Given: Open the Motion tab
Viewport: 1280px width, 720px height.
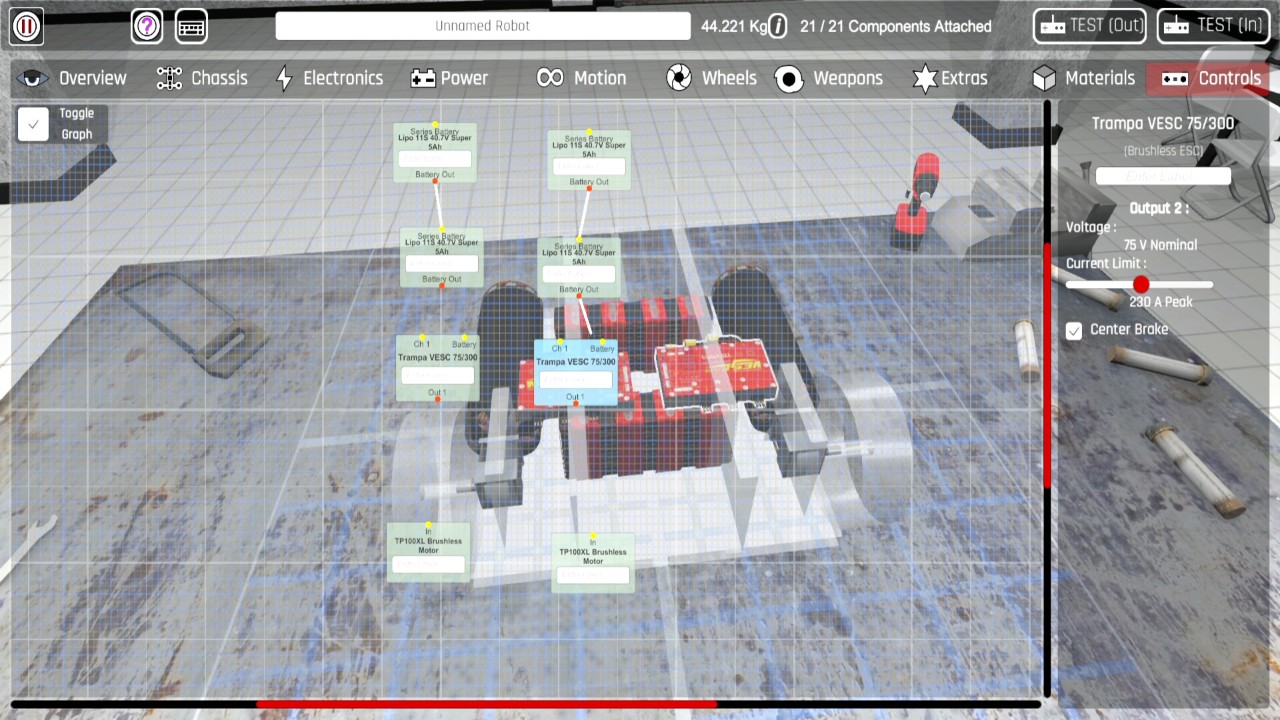Looking at the screenshot, I should click(x=581, y=78).
